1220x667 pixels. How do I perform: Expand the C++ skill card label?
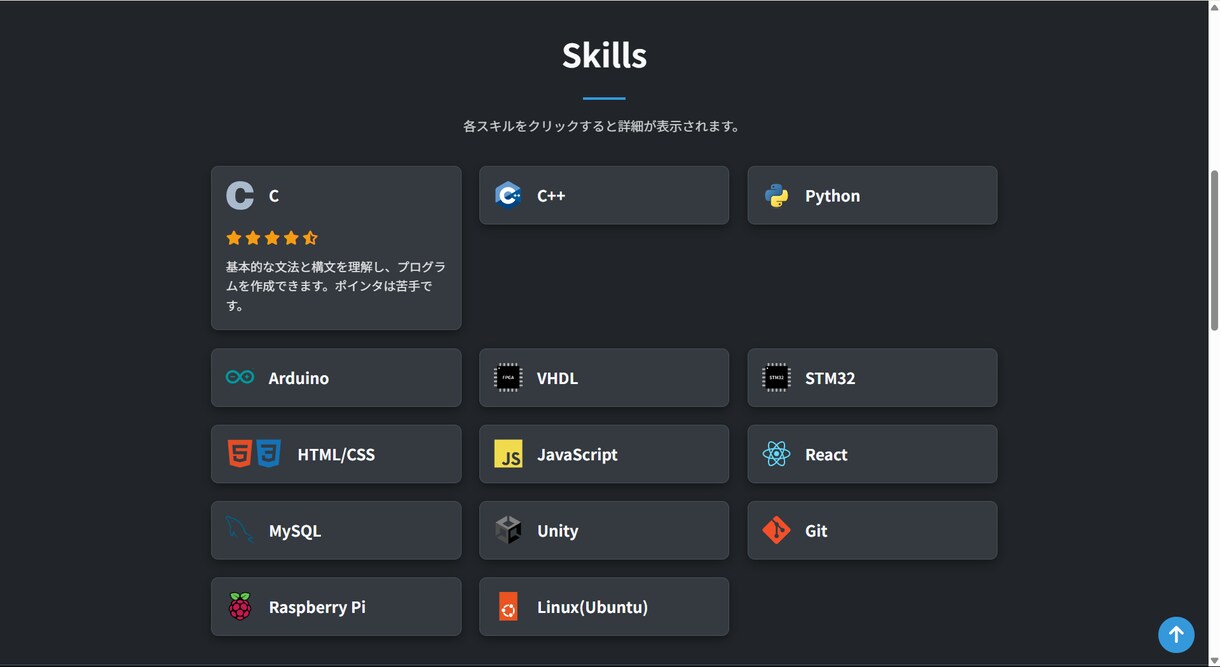551,196
